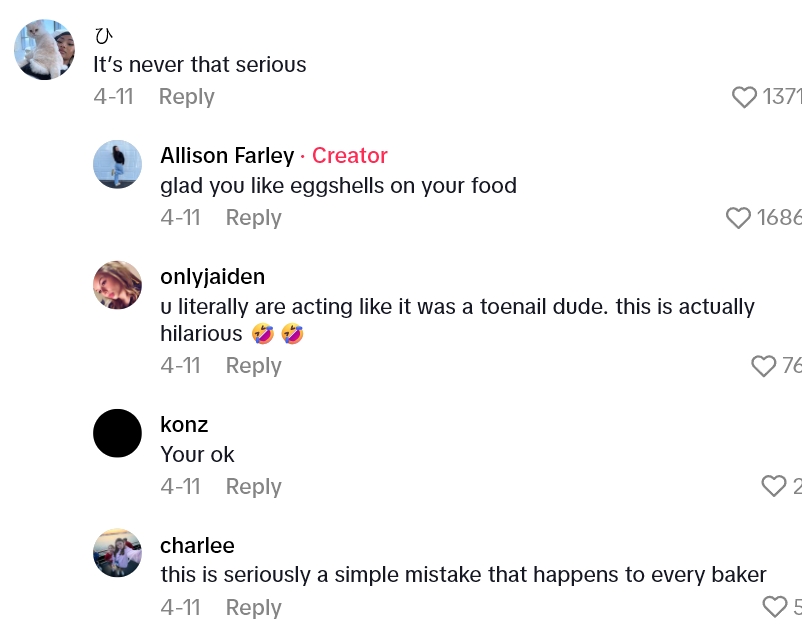Open the cat profile picture
Screen dimensions: 802x642
[x=45, y=50]
